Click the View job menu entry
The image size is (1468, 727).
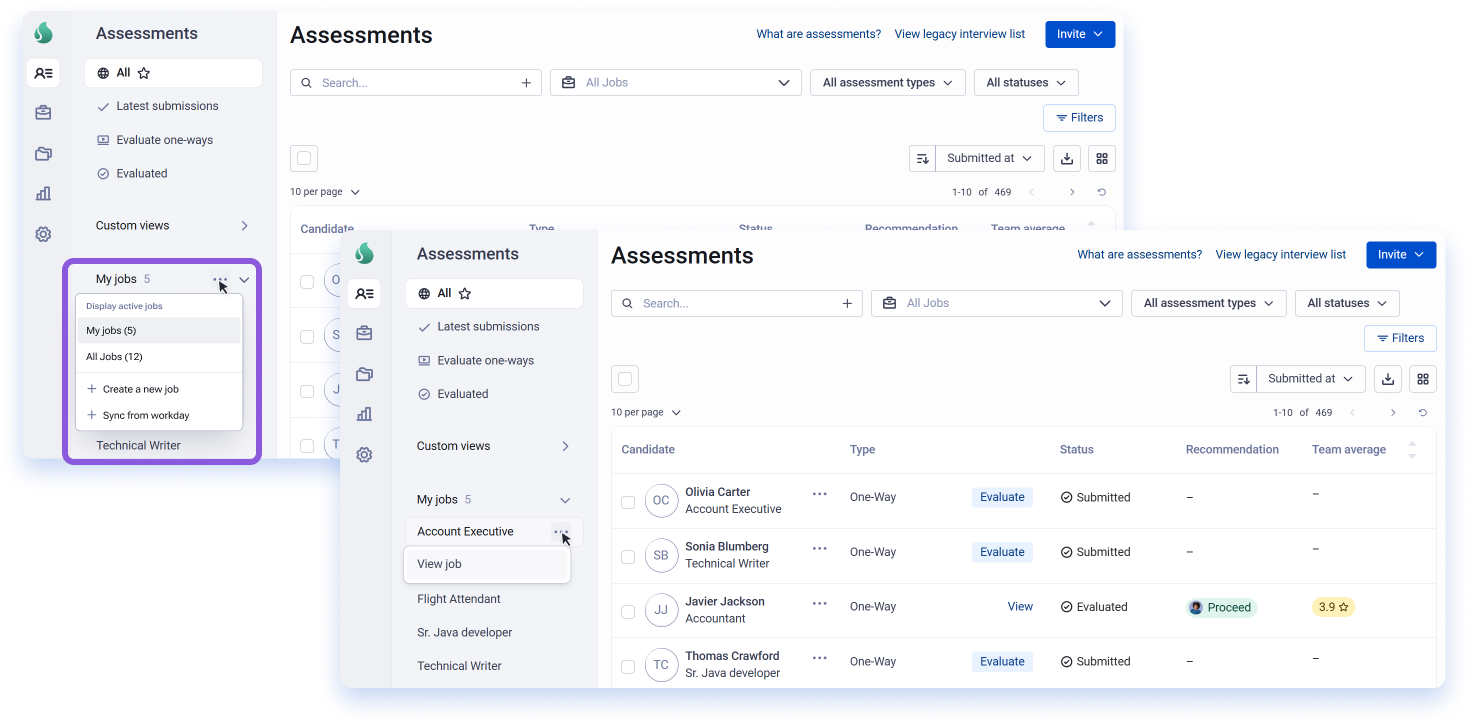(x=487, y=564)
